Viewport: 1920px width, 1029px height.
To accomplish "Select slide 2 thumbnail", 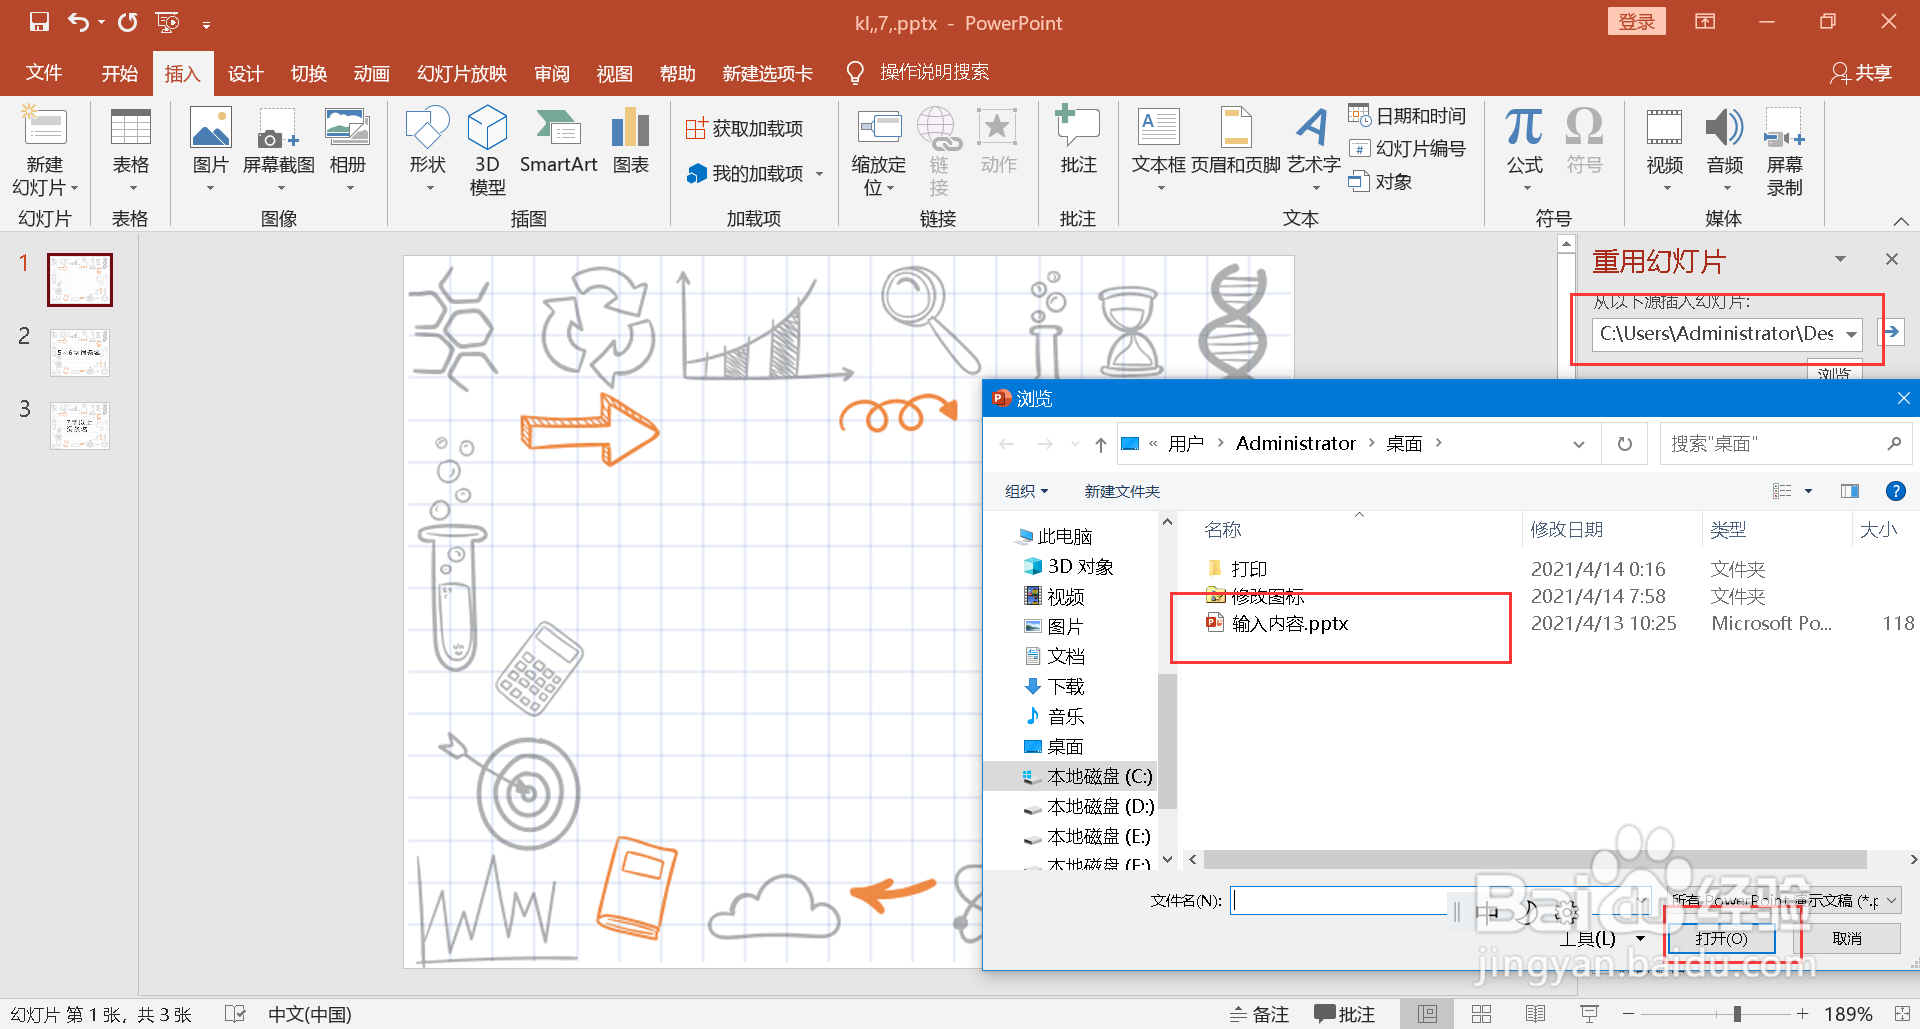I will pyautogui.click(x=80, y=352).
